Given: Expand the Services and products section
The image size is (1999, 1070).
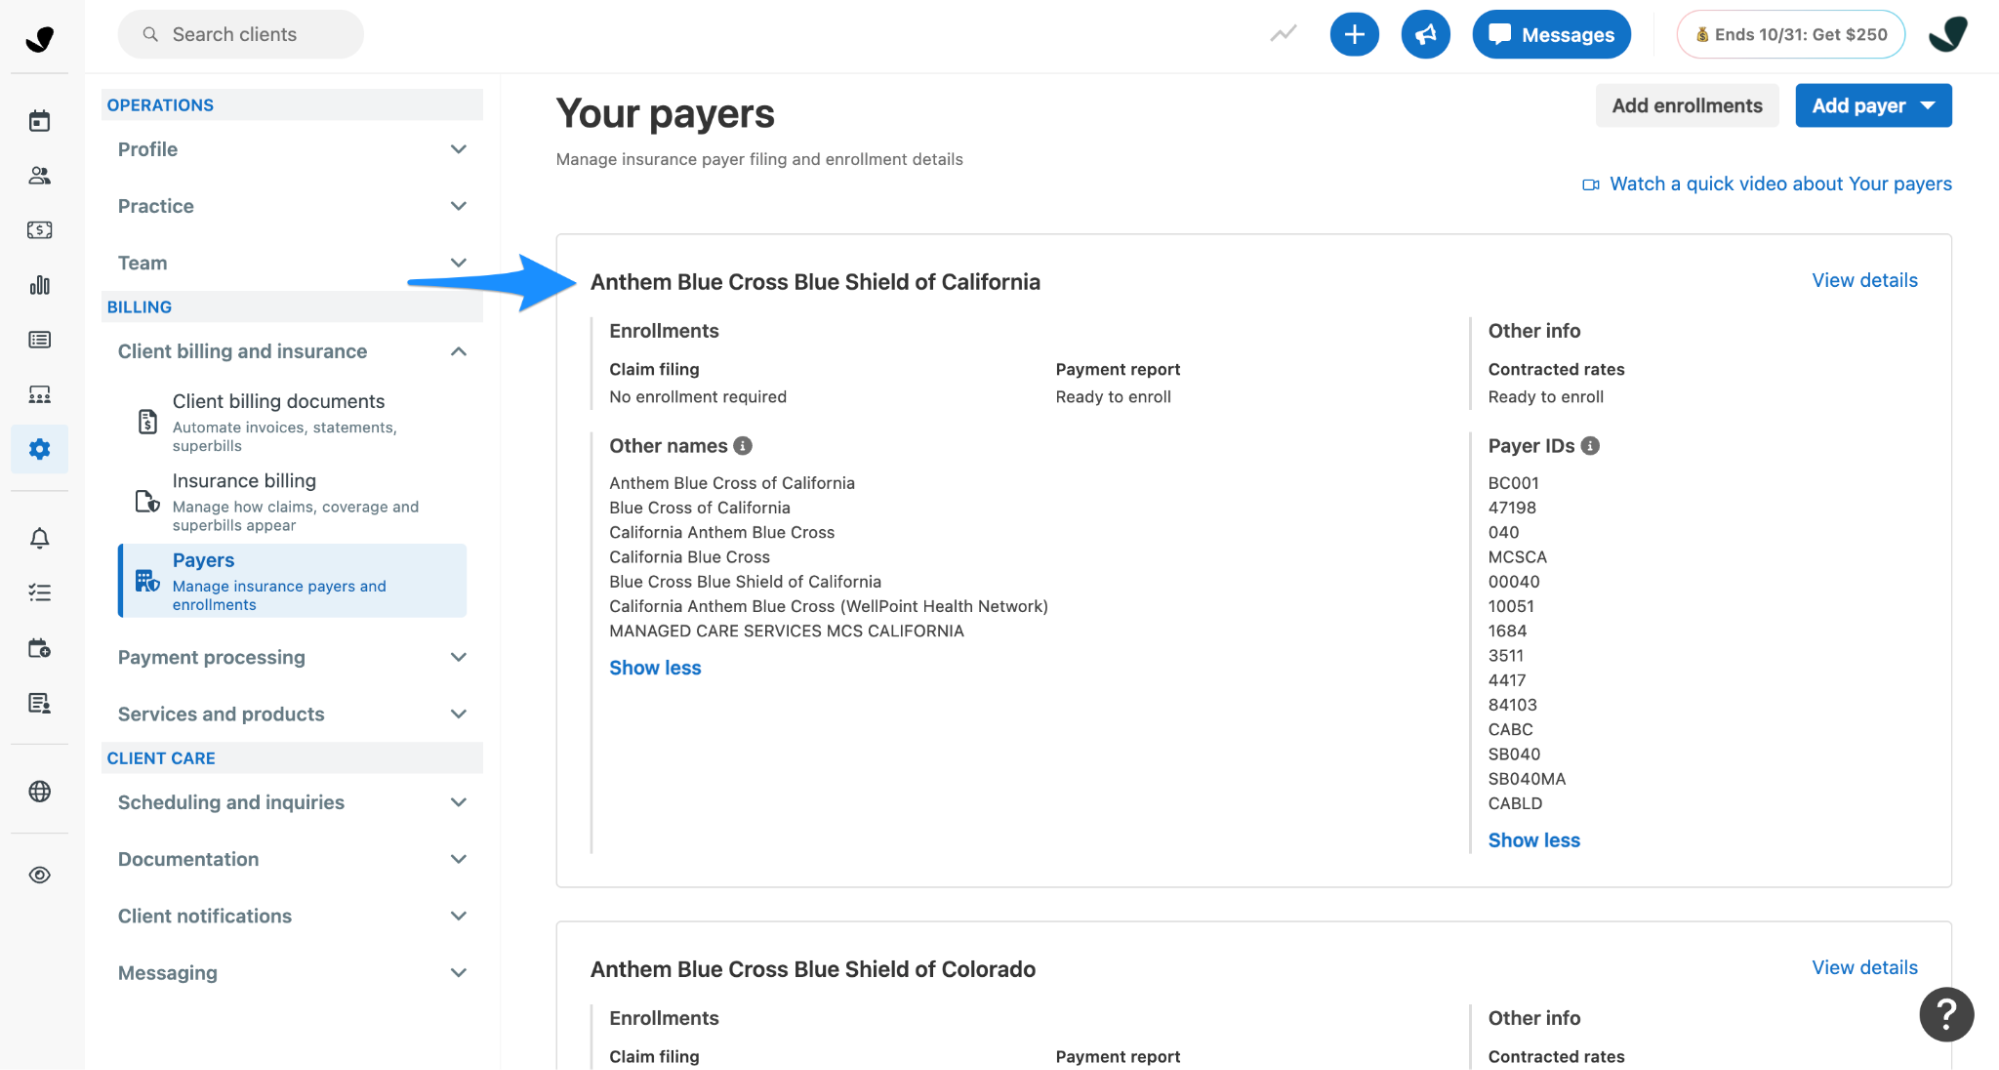Looking at the screenshot, I should pos(292,714).
